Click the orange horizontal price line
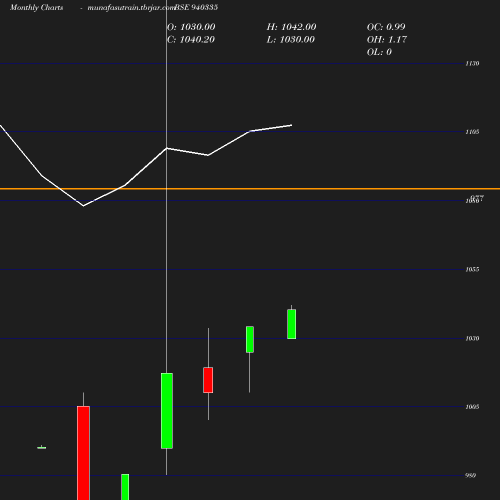The image size is (500, 500). click(250, 189)
